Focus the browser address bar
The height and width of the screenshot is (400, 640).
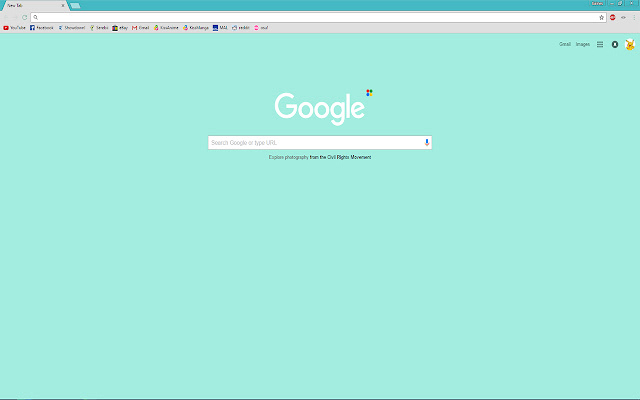coord(318,18)
